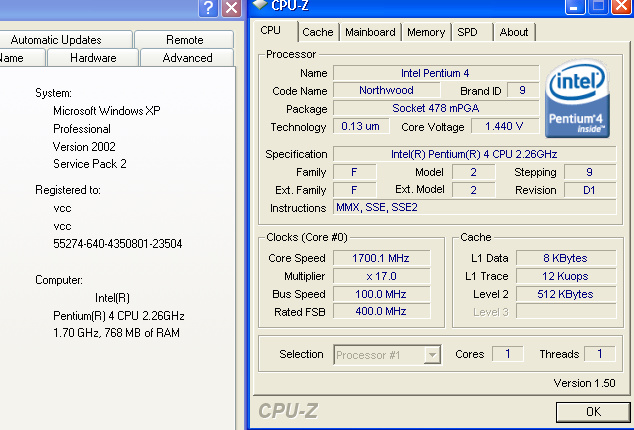Click the Threads count value
634x430 pixels.
(600, 354)
